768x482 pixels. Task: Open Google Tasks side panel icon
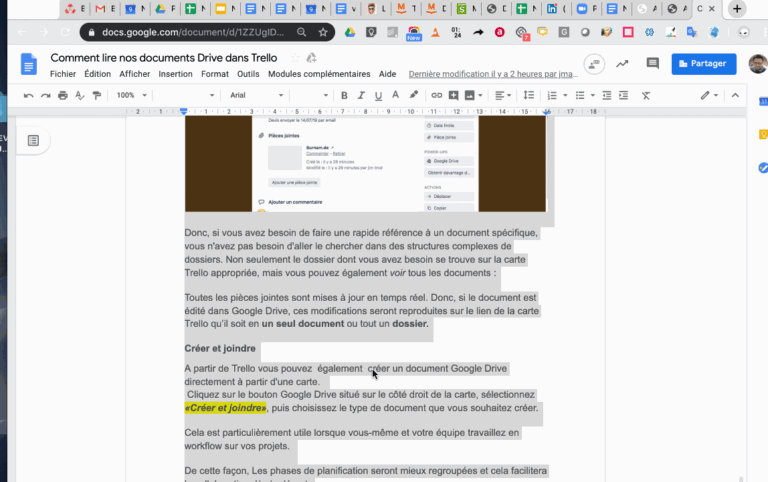763,168
